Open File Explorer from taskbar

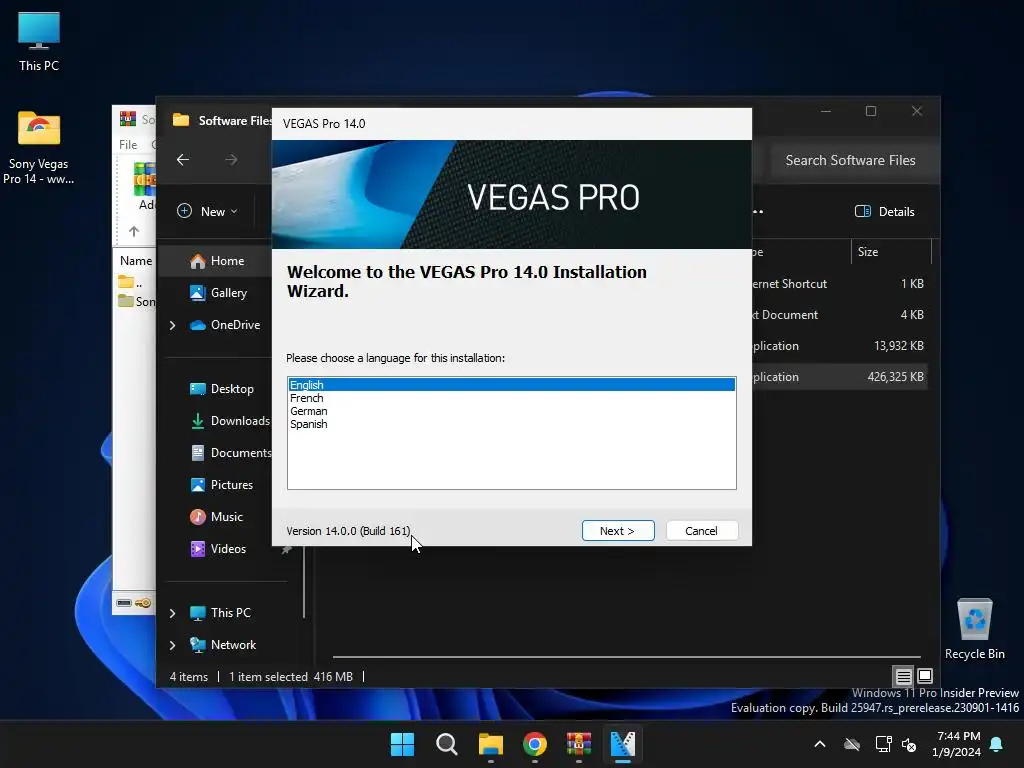tap(490, 744)
